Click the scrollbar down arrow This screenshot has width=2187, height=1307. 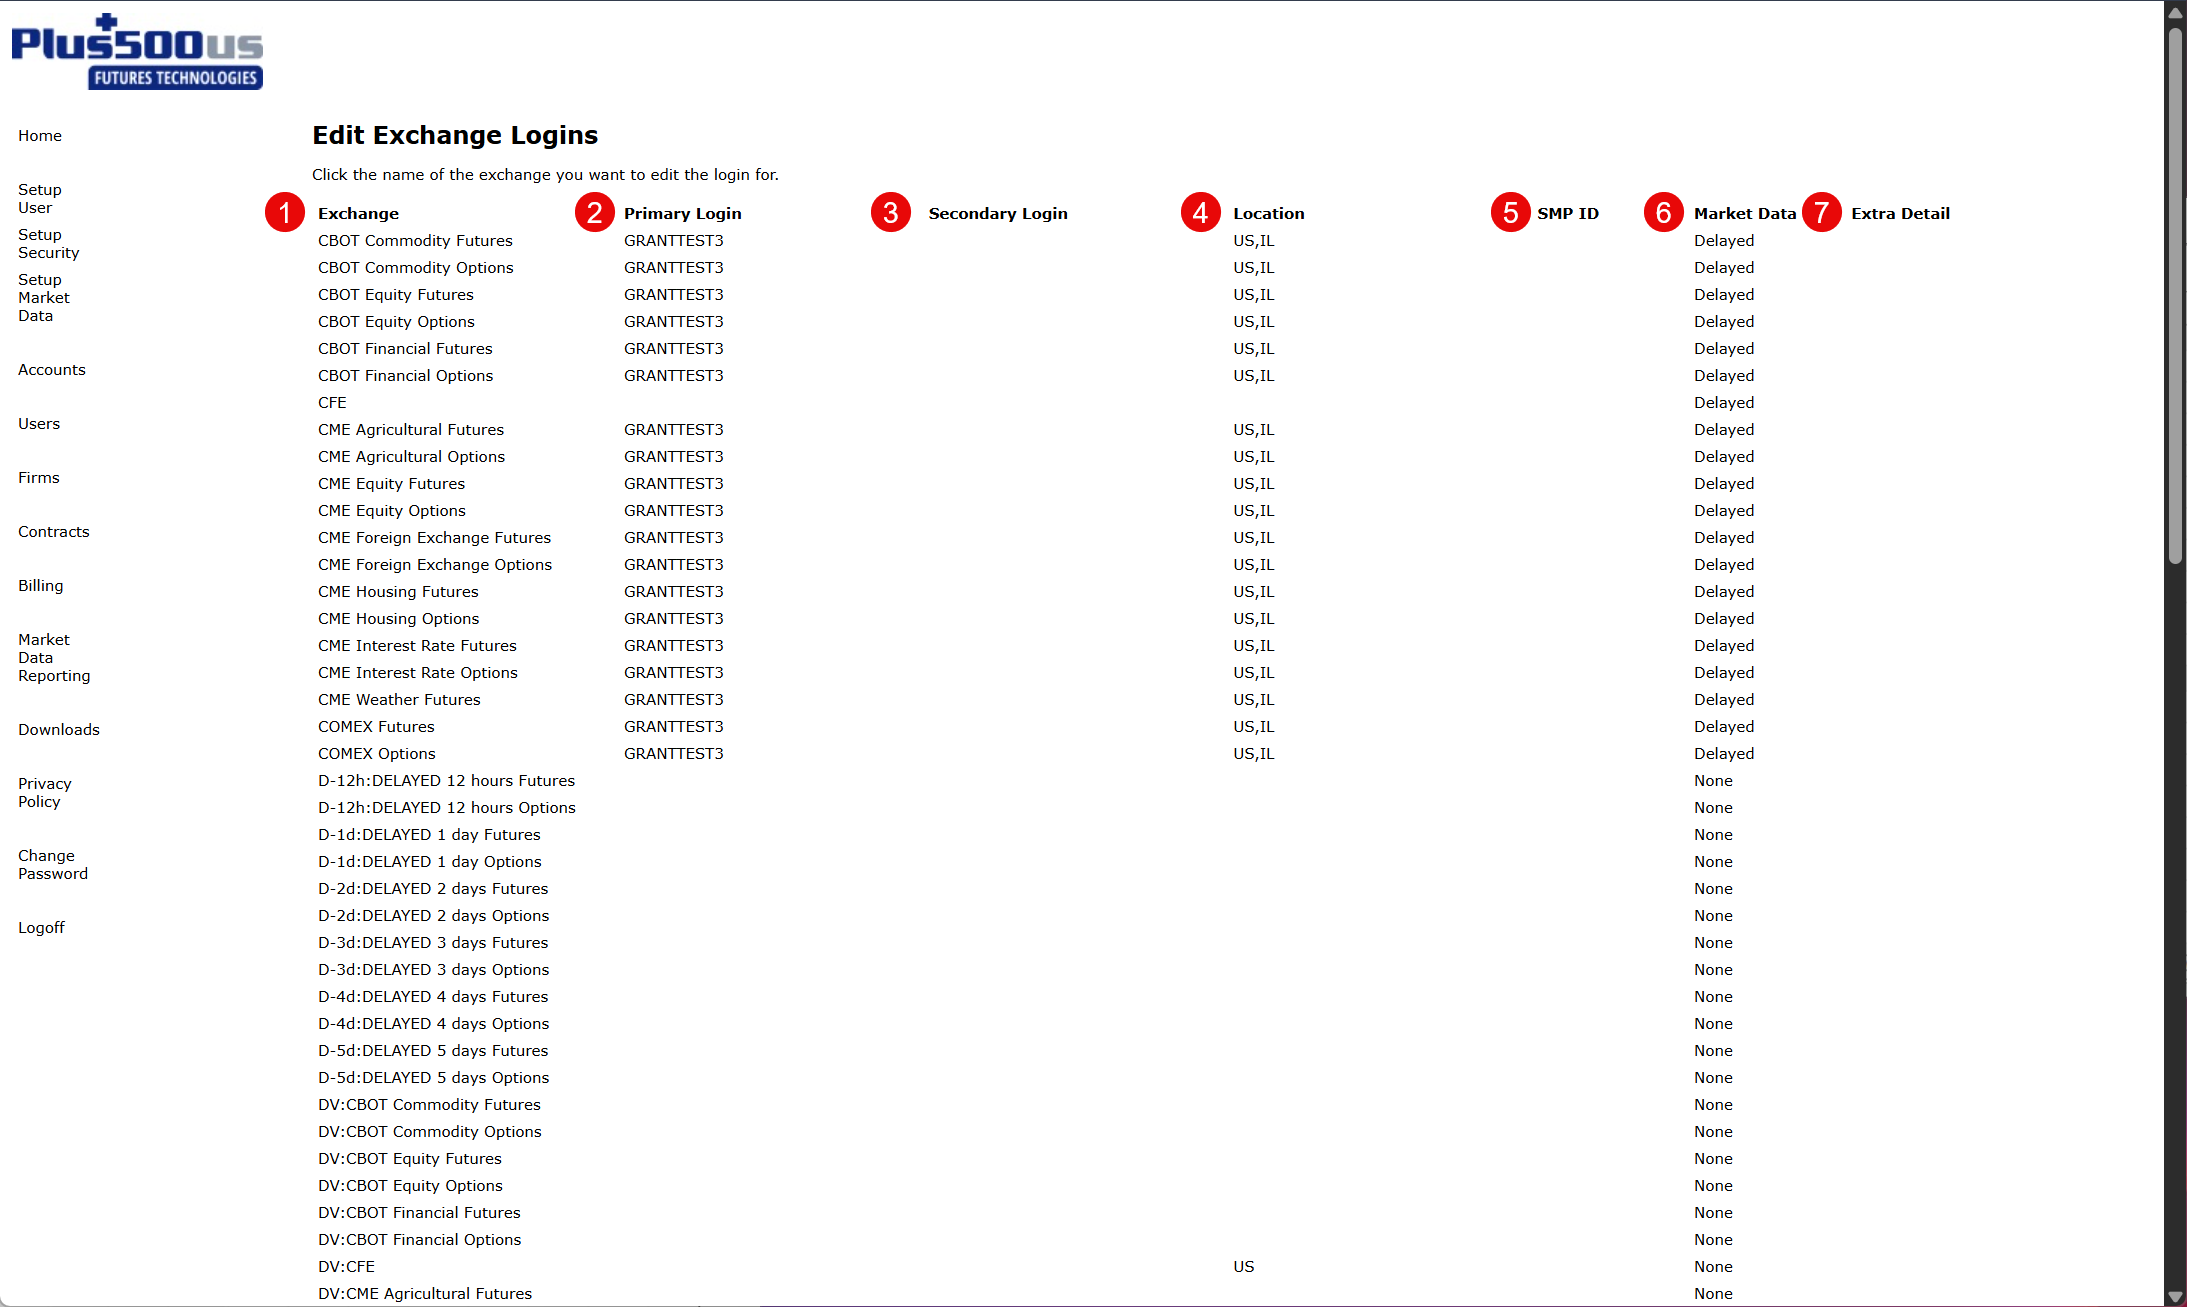coord(2175,1297)
